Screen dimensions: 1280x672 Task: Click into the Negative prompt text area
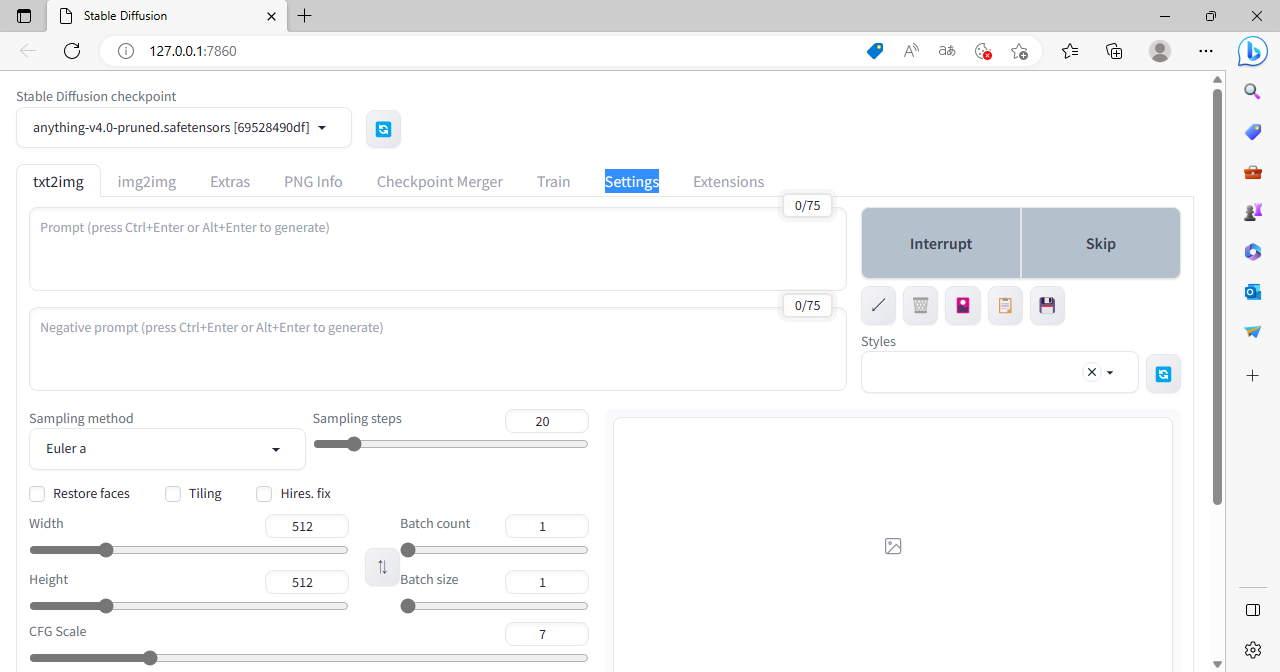pos(438,349)
